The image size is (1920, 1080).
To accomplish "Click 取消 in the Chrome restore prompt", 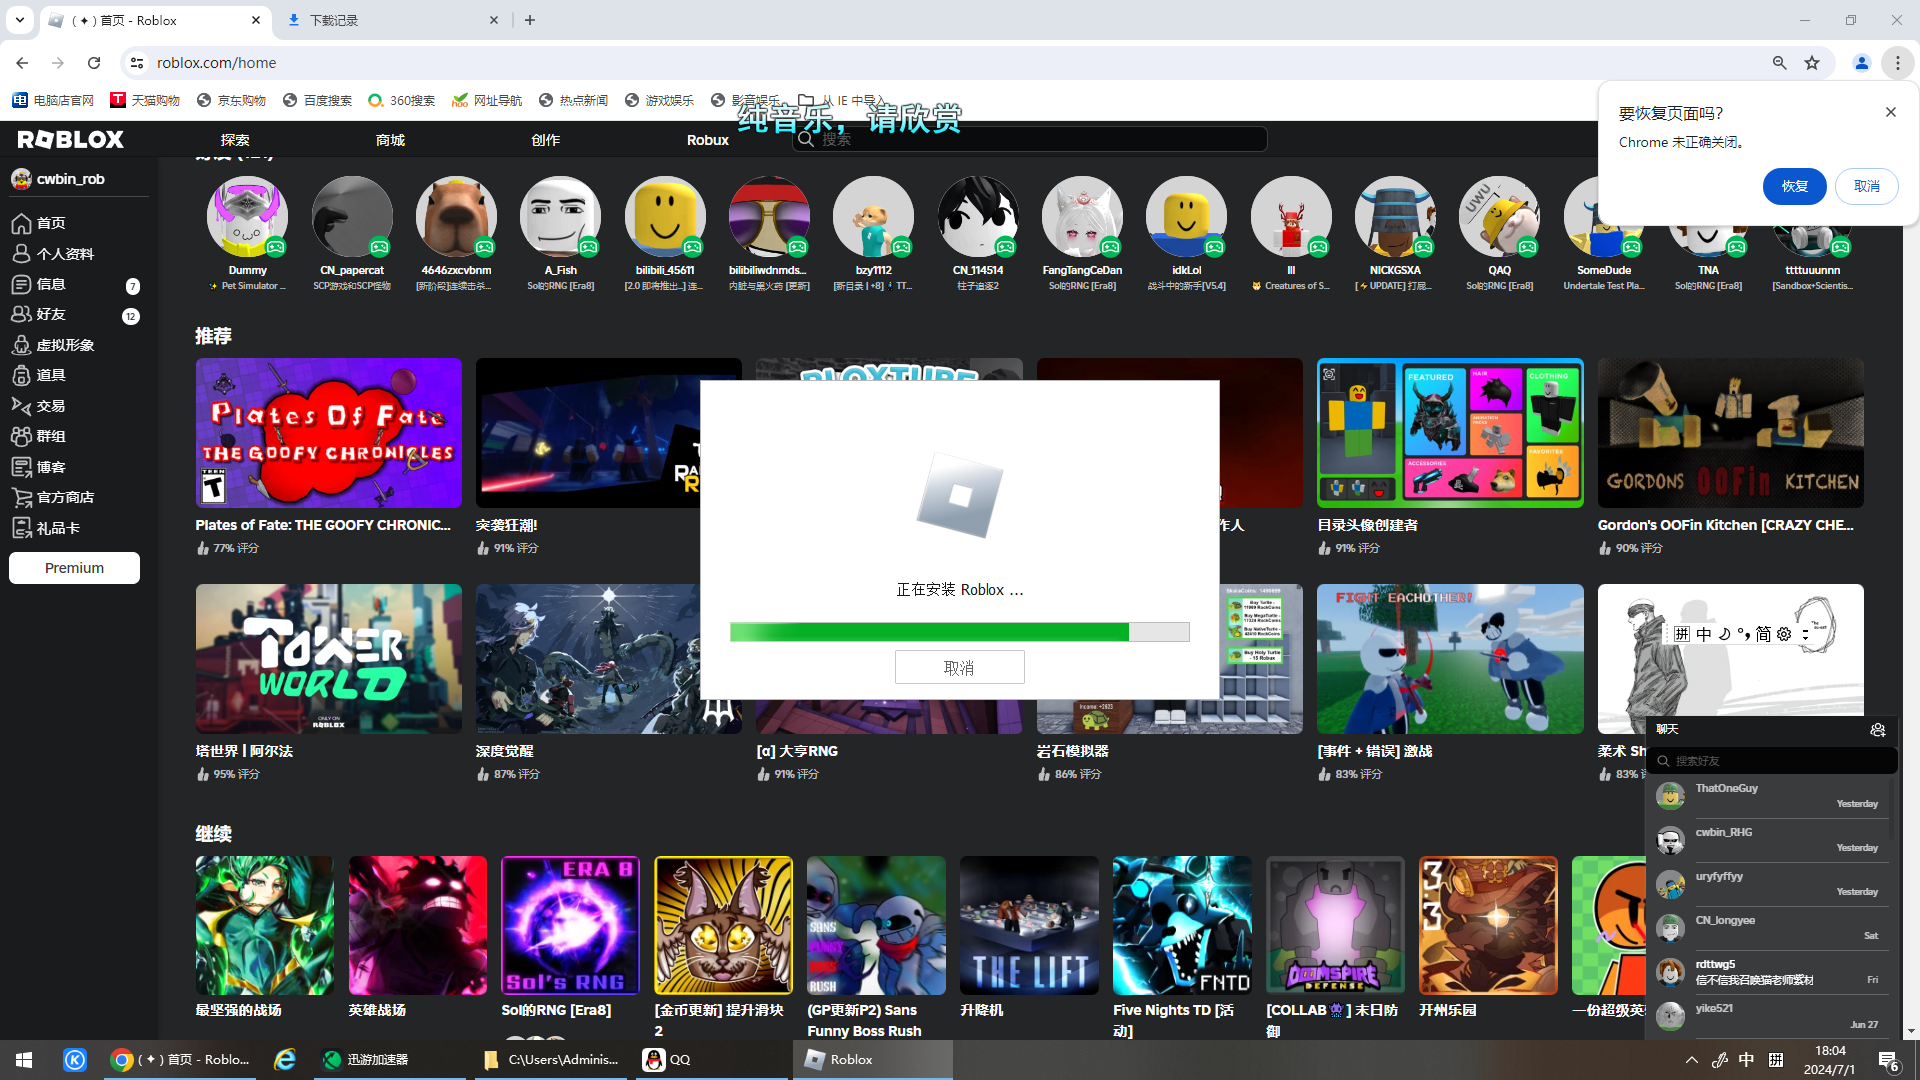I will (1867, 186).
